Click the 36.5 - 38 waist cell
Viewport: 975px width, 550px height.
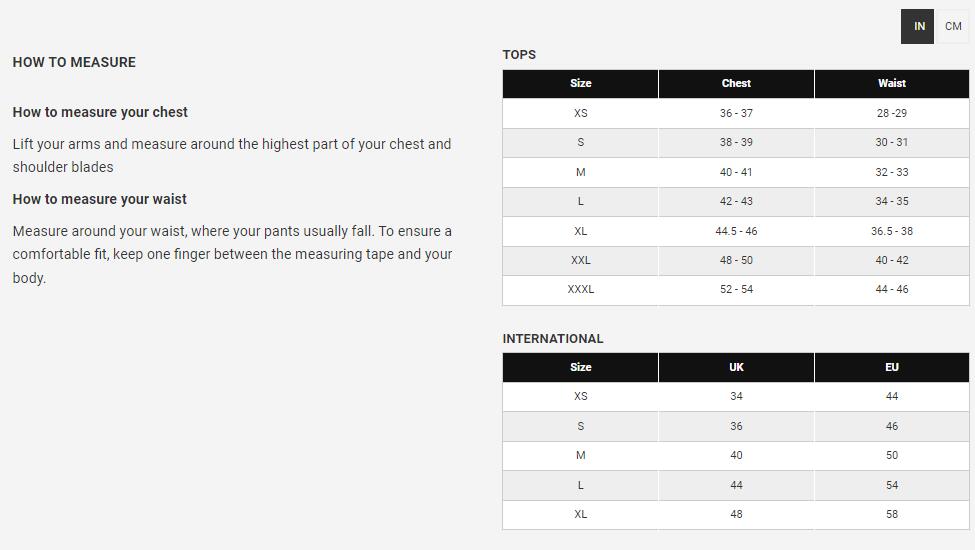891,231
